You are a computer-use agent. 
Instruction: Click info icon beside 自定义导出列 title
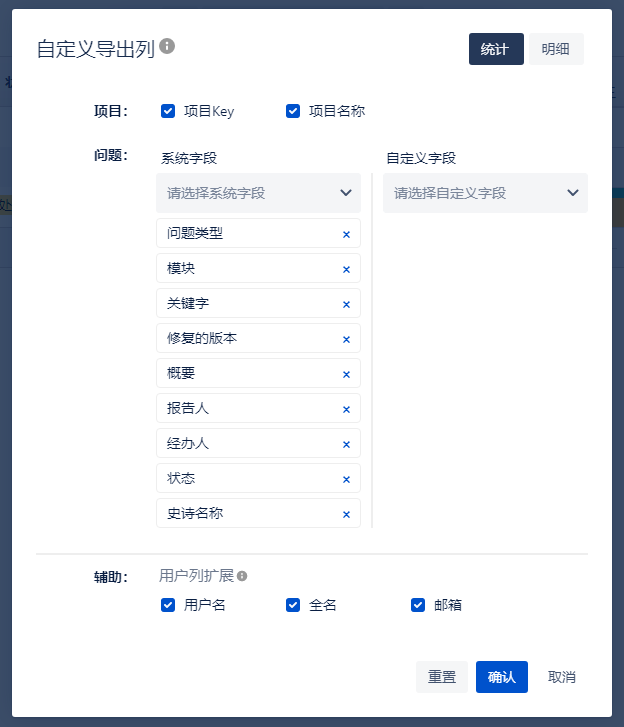coord(167,46)
